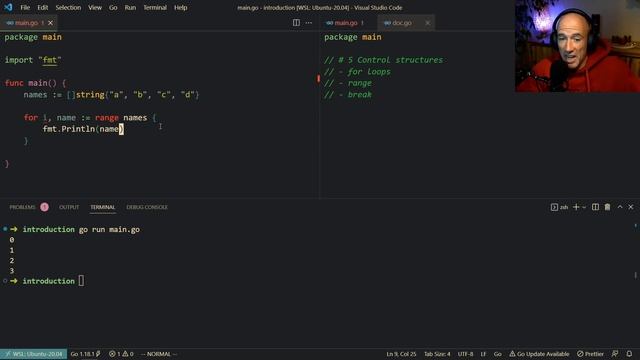
Task: Click the Problems count badge
Action: (x=44, y=207)
